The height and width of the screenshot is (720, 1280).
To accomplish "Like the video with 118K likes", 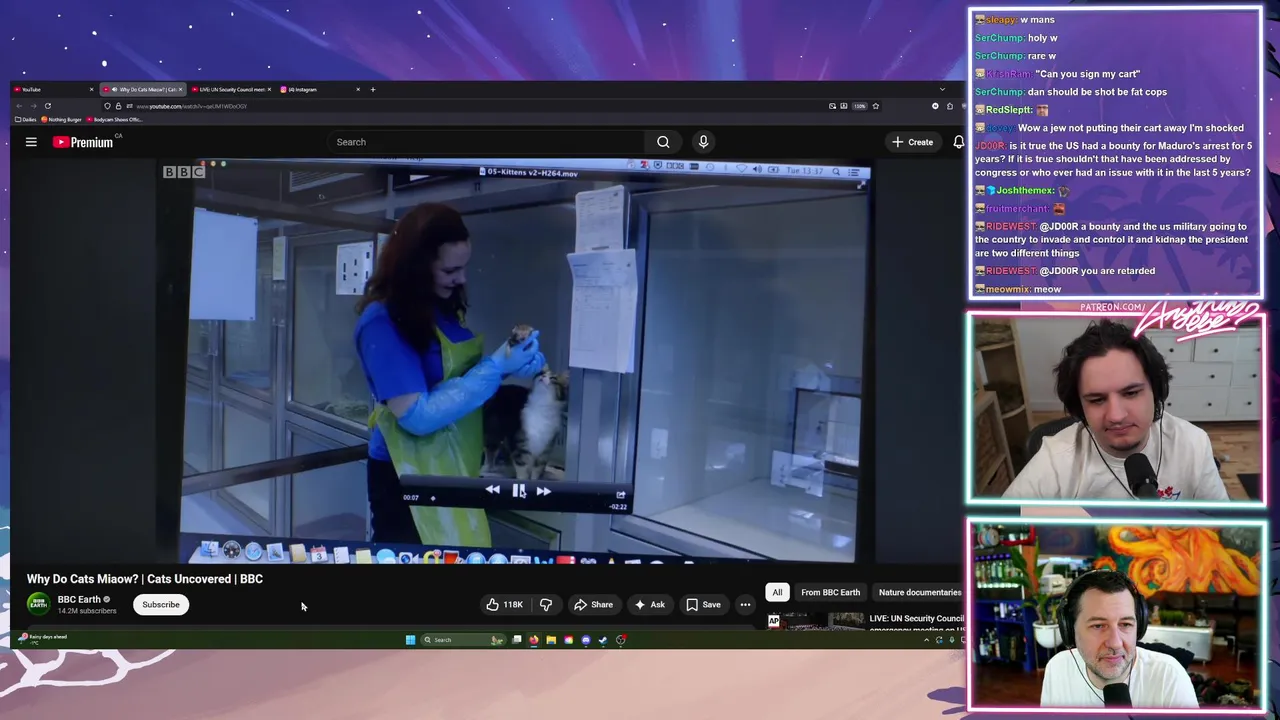I will [506, 604].
